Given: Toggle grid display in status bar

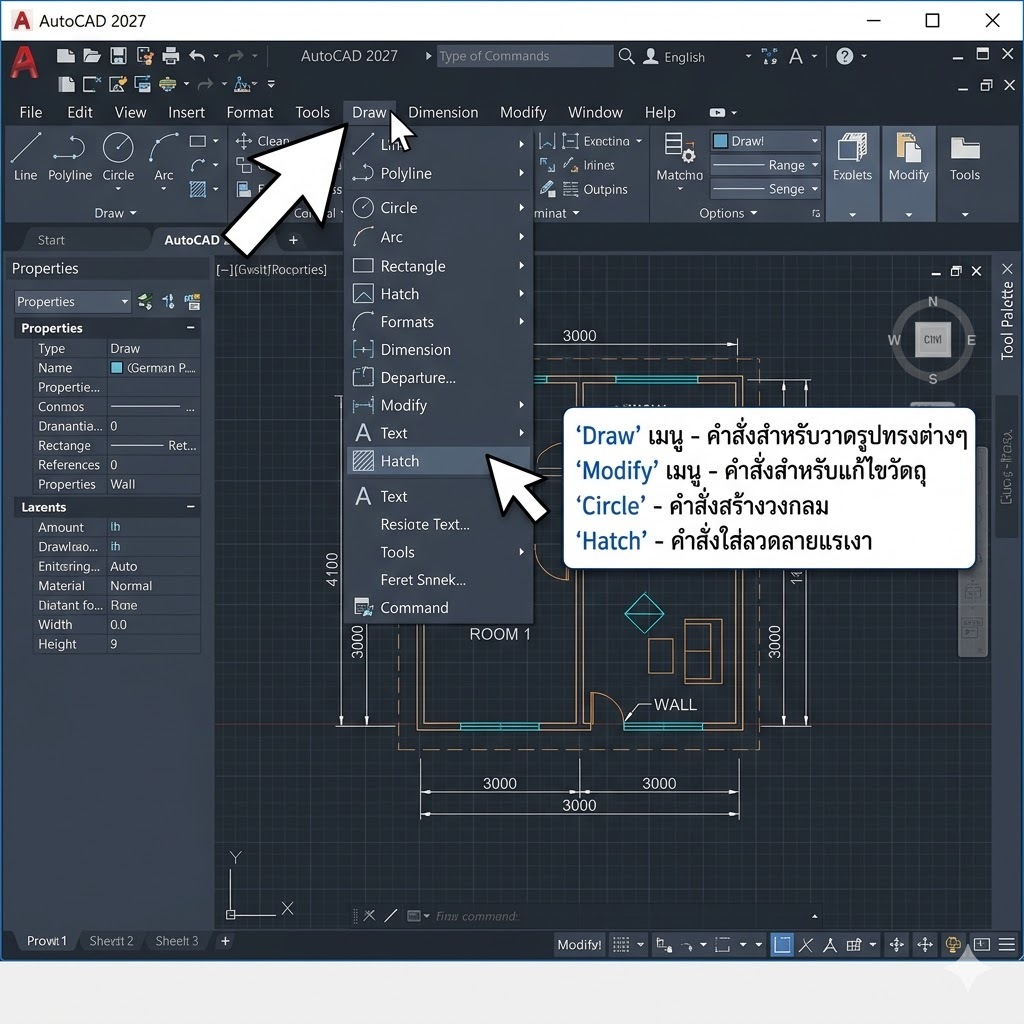Looking at the screenshot, I should 621,944.
